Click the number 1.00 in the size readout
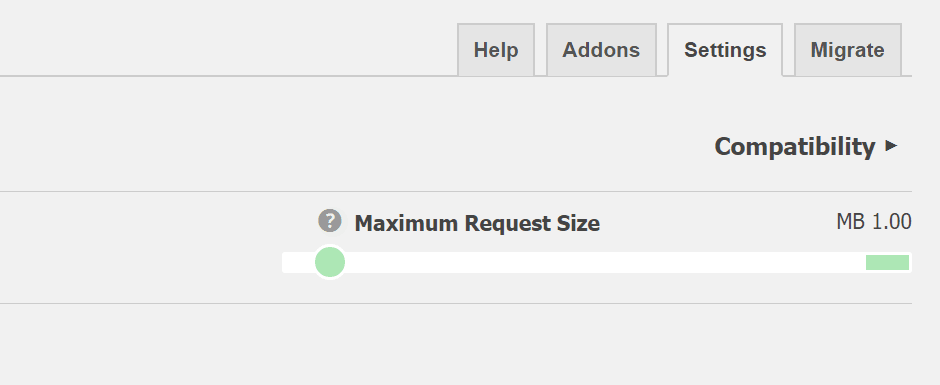Screen dimensions: 940x385 [891, 222]
